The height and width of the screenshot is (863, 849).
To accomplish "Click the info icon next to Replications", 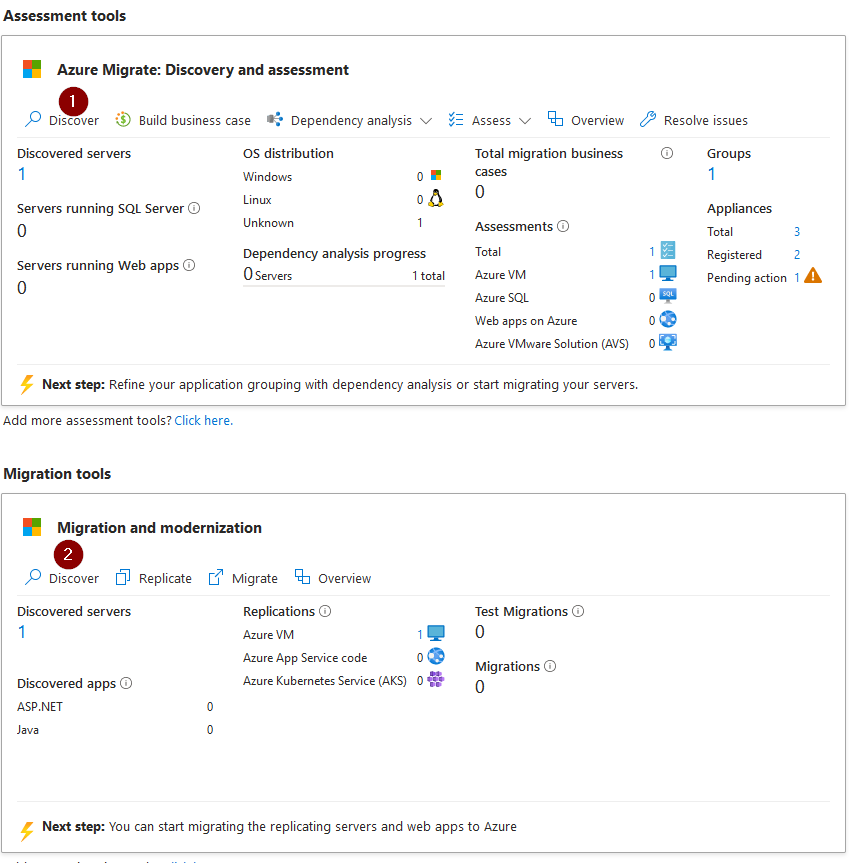I will pos(325,611).
